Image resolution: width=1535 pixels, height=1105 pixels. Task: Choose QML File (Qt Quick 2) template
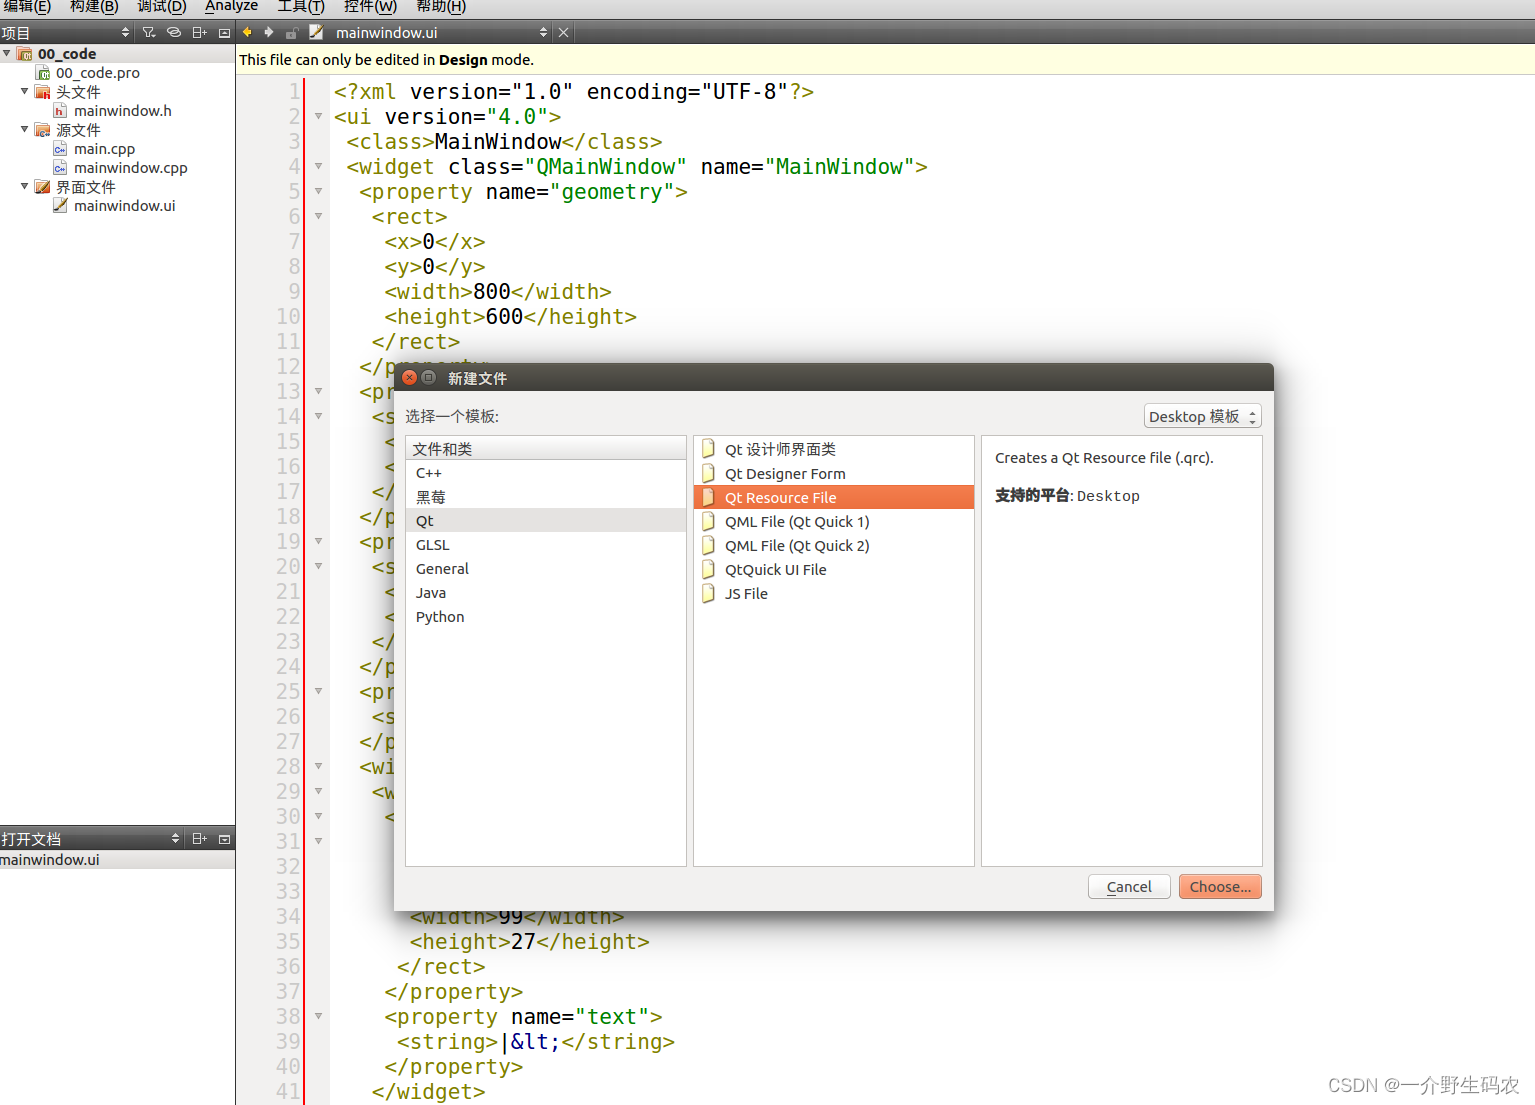833,545
